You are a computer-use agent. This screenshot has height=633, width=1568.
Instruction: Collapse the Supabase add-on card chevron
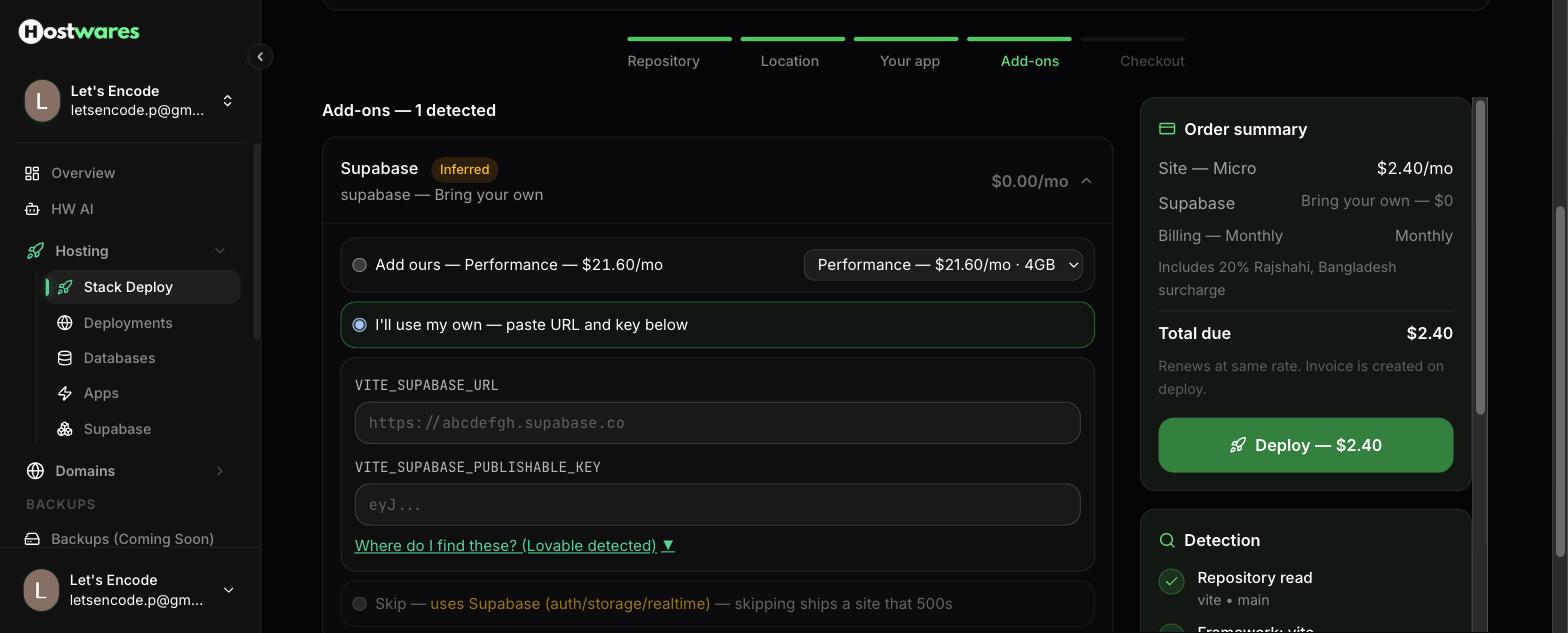pos(1086,181)
